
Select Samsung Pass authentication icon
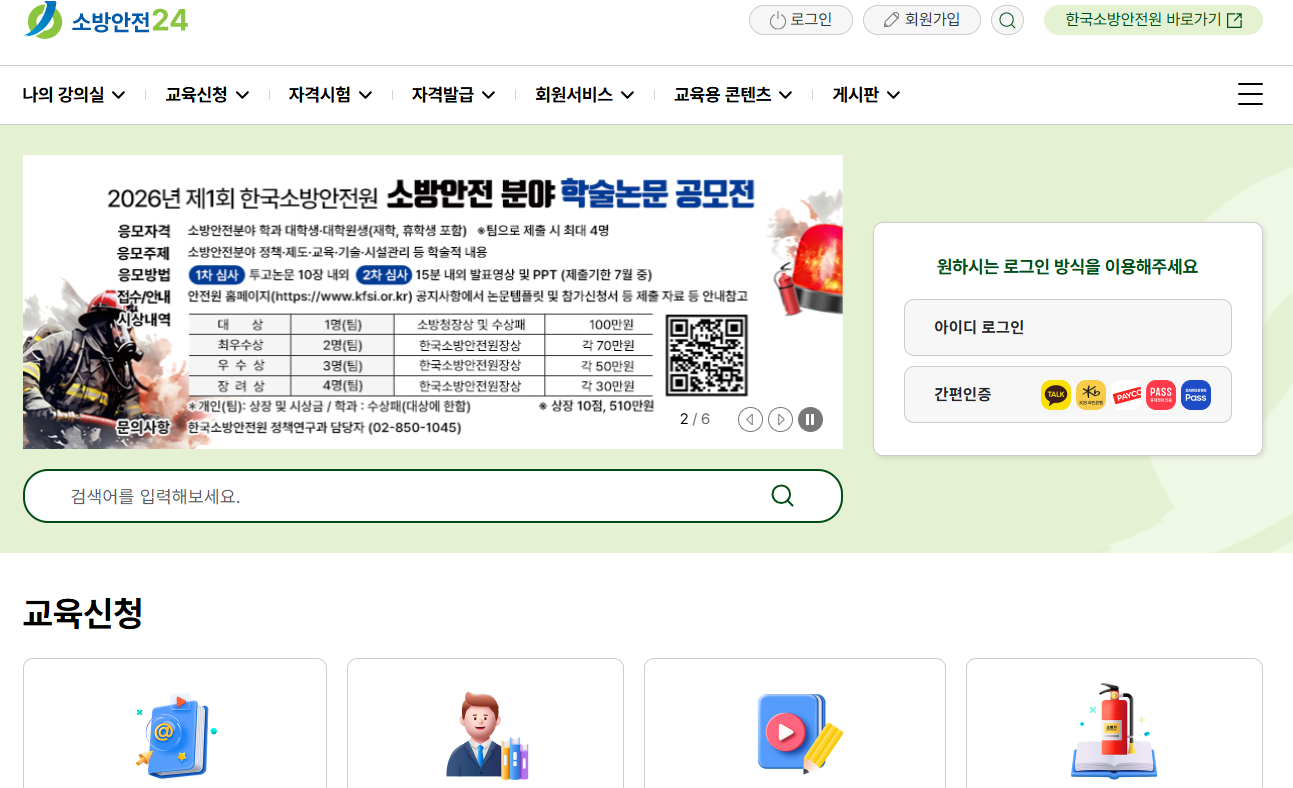click(x=1195, y=395)
